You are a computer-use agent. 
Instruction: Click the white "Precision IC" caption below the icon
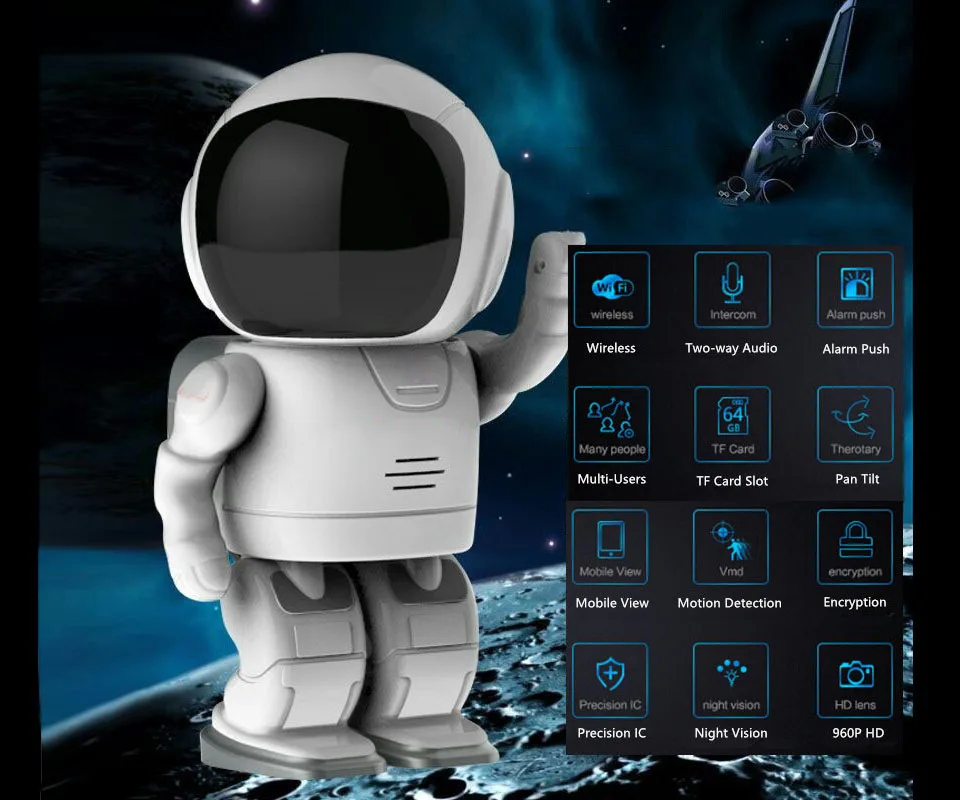[612, 733]
